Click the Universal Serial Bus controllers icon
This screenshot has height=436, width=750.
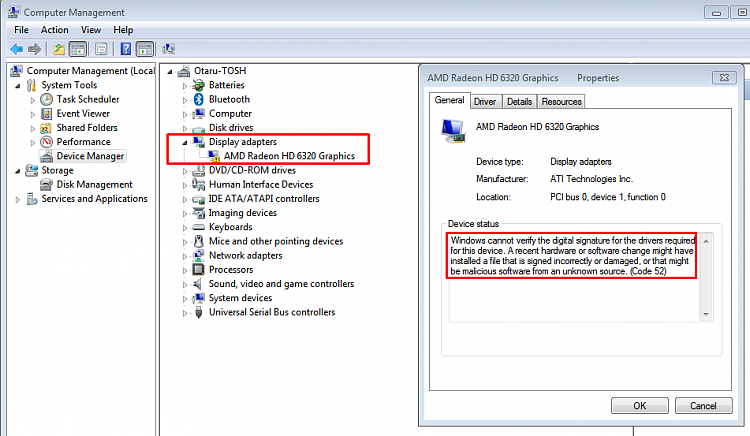click(x=199, y=312)
